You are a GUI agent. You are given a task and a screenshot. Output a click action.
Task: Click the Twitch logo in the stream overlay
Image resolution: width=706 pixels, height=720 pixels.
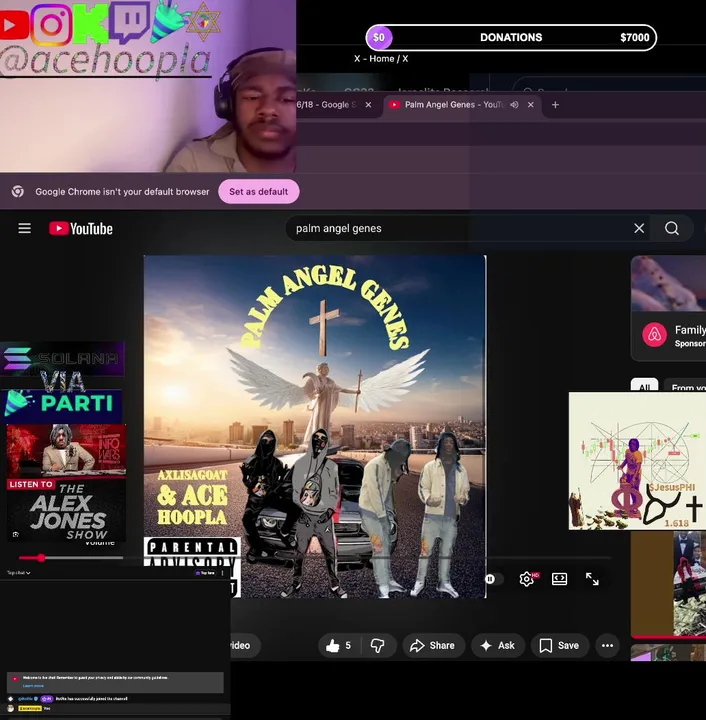(x=131, y=22)
